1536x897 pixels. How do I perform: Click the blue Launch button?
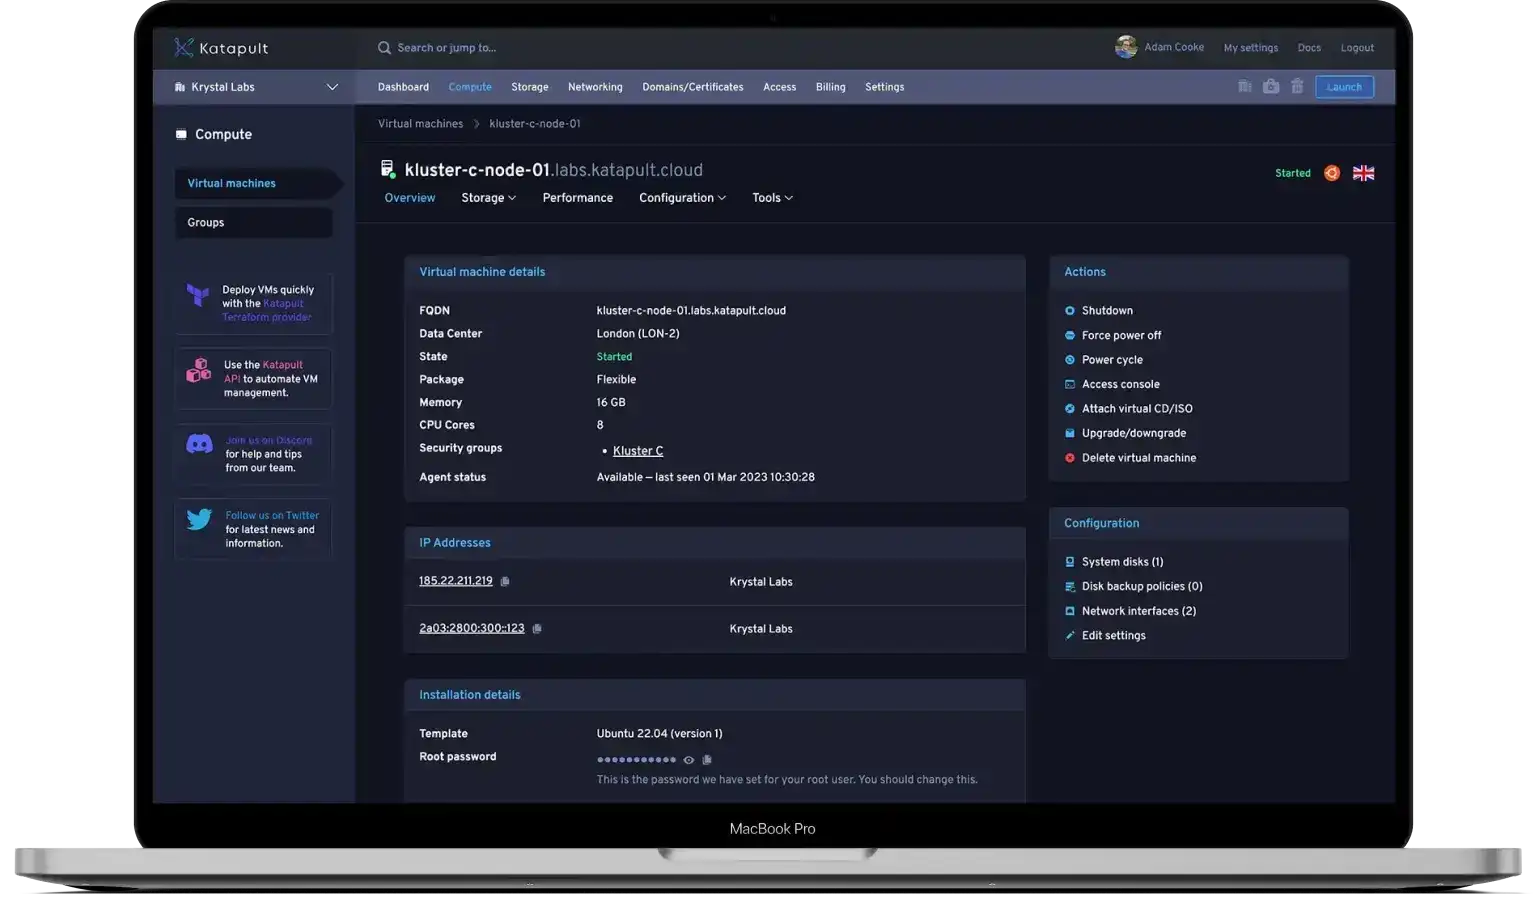[1344, 87]
